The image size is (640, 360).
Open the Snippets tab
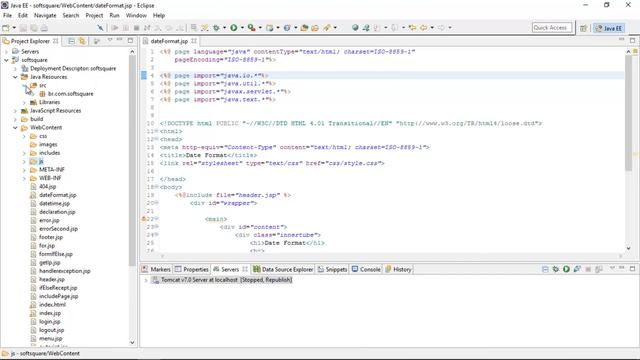[333, 269]
